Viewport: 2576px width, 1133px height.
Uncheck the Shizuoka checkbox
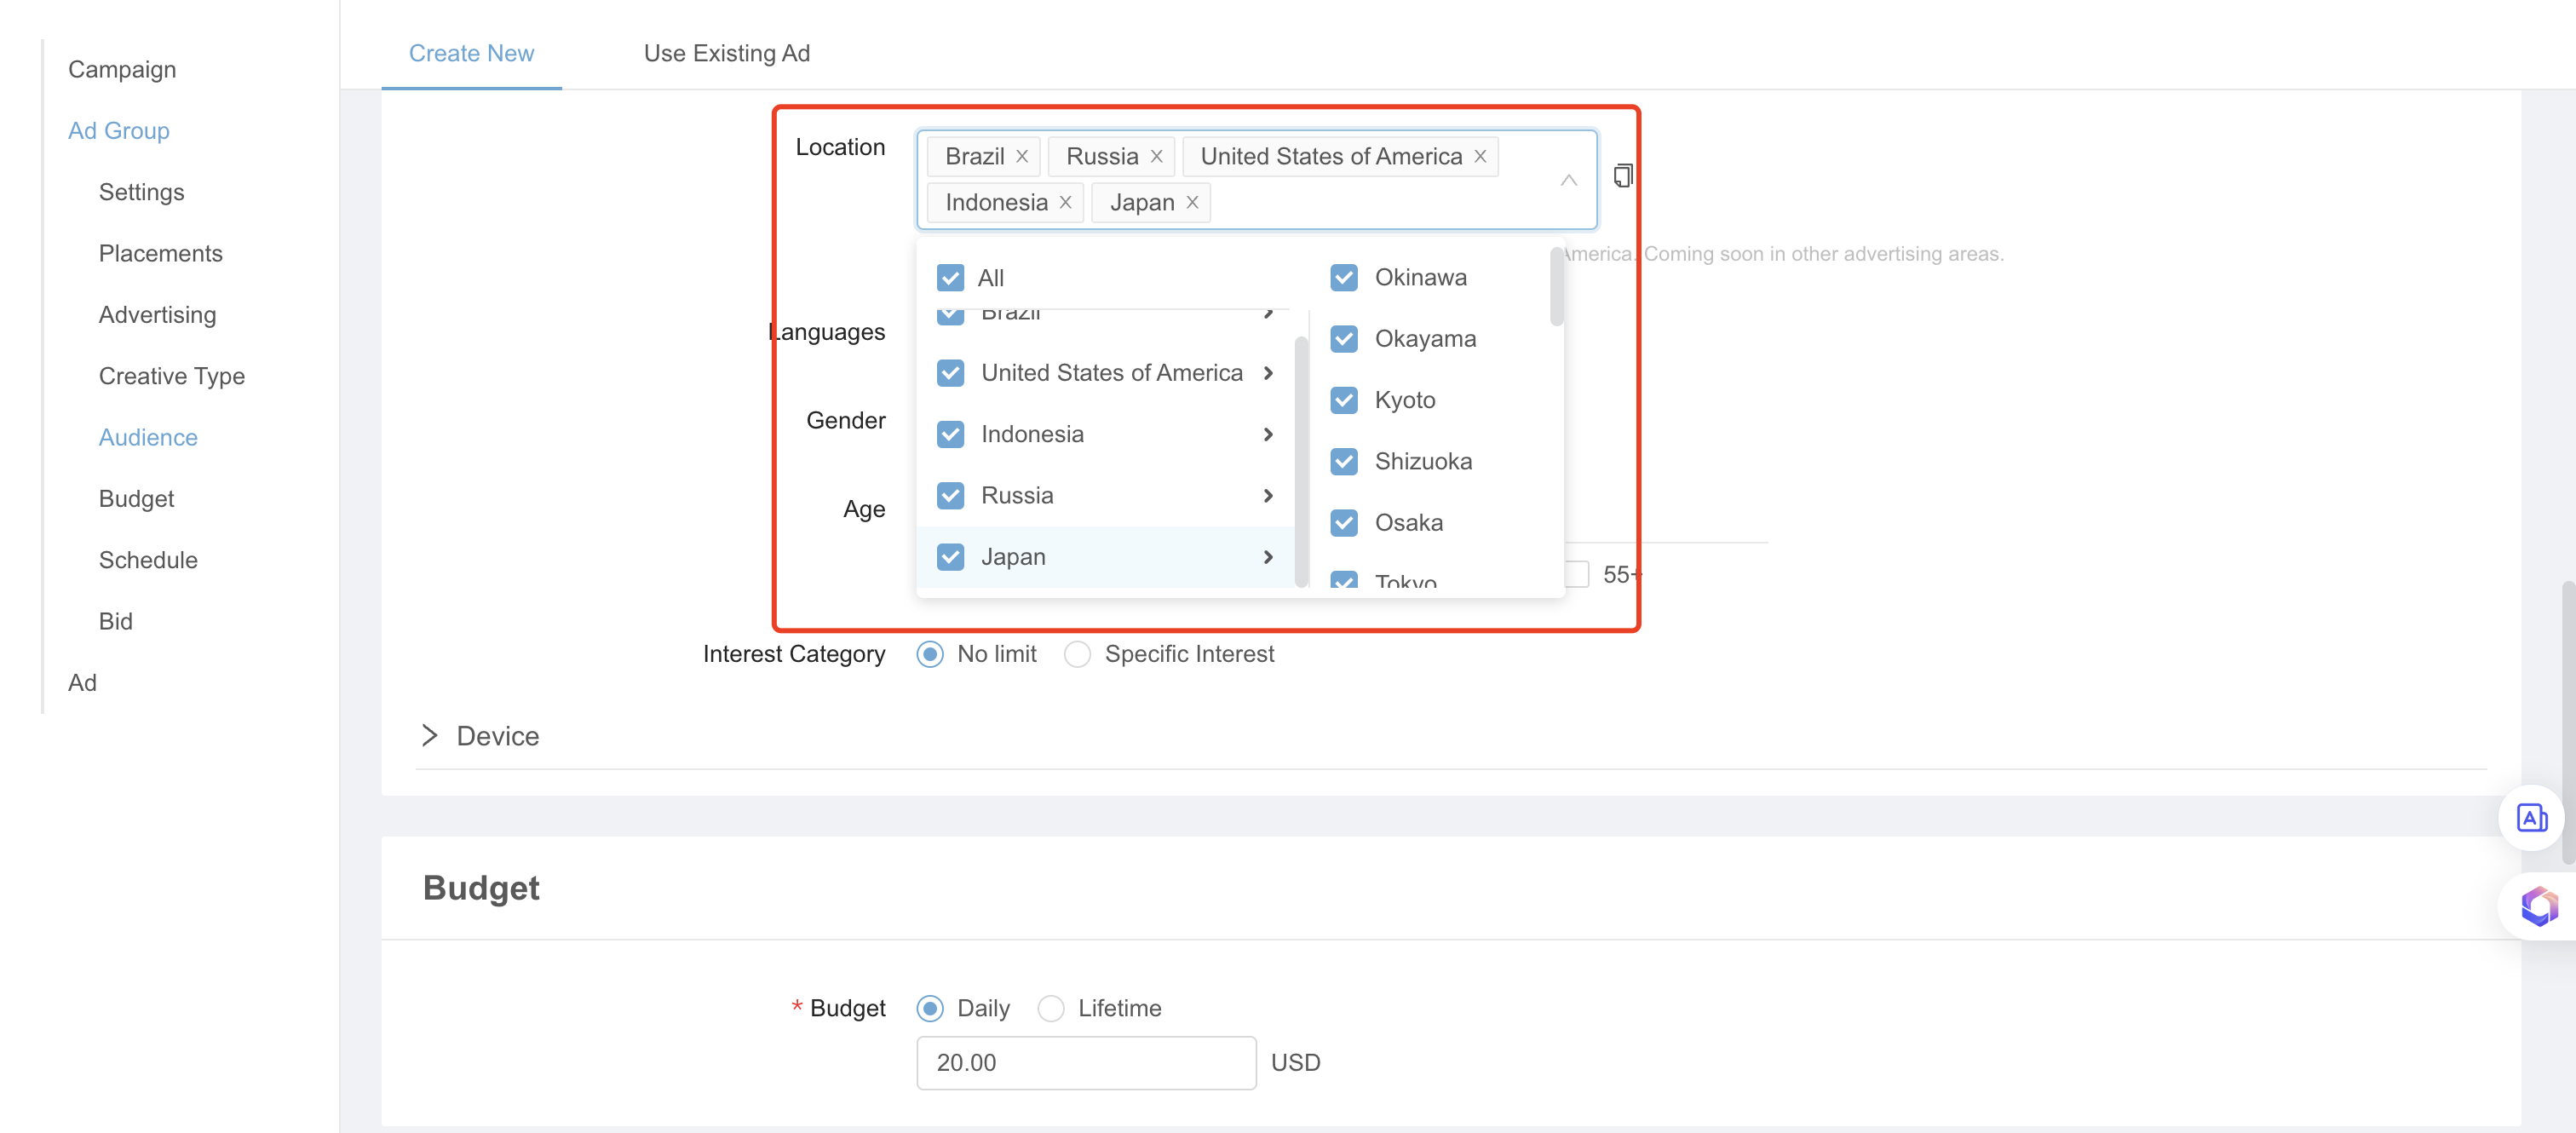pos(1344,462)
